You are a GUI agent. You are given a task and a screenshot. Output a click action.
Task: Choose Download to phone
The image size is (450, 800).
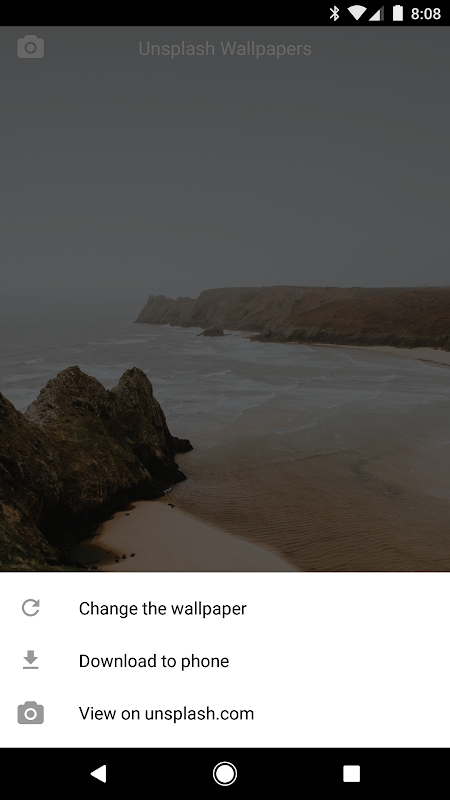(225, 661)
